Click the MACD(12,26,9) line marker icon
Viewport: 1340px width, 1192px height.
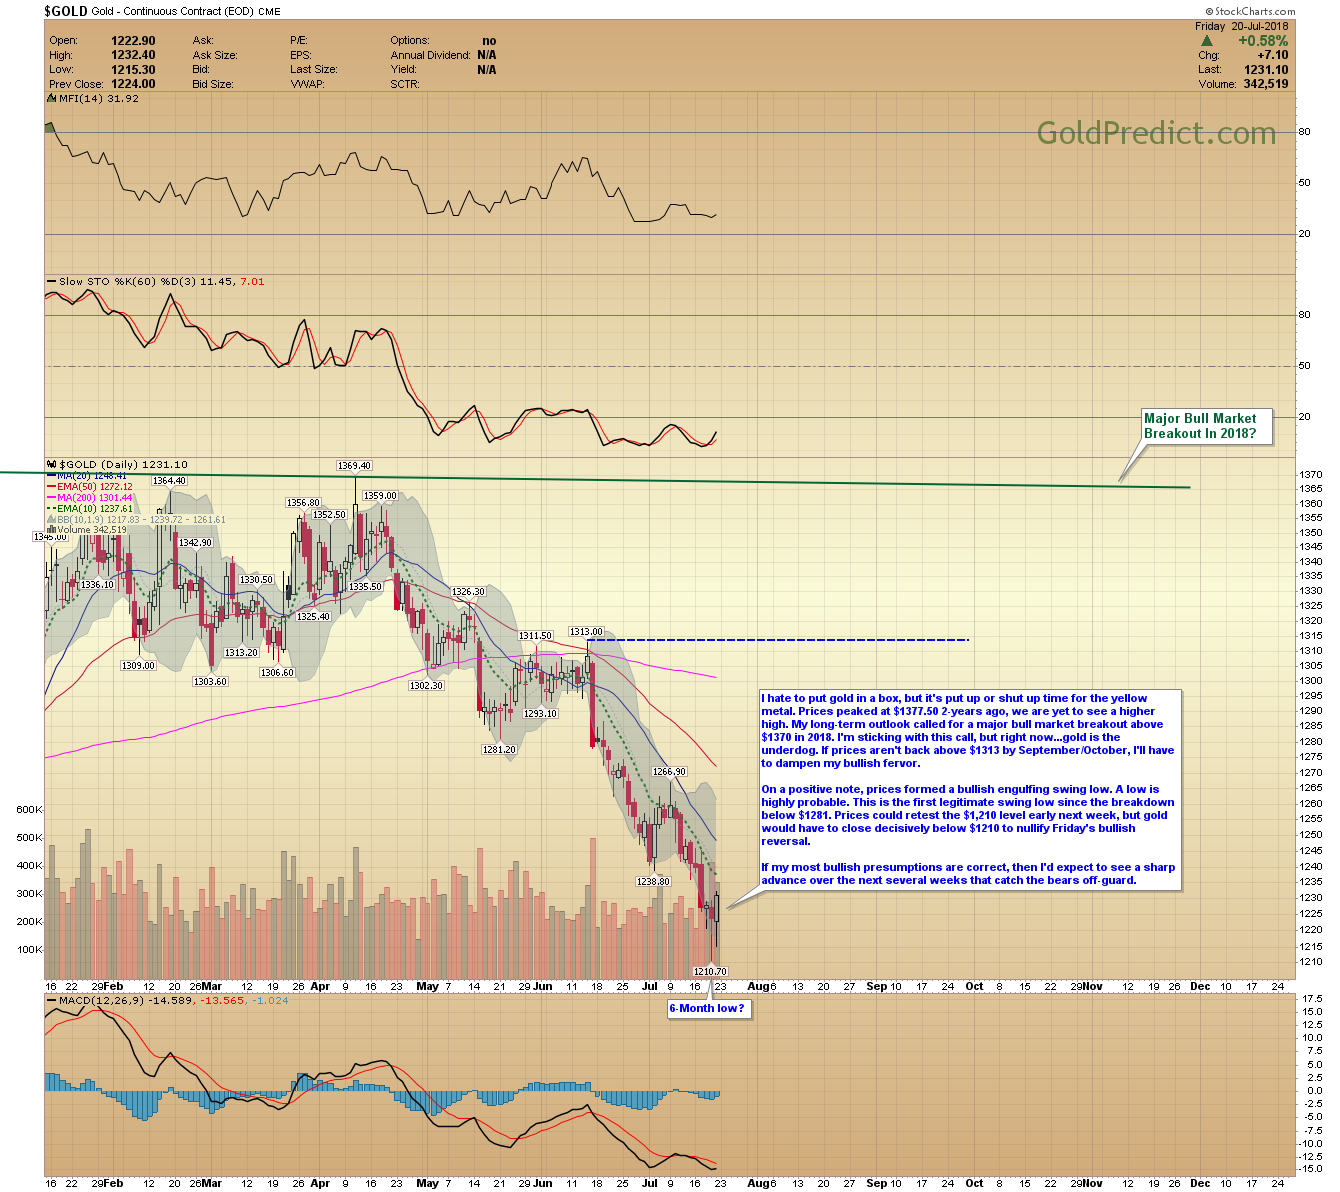[52, 1000]
